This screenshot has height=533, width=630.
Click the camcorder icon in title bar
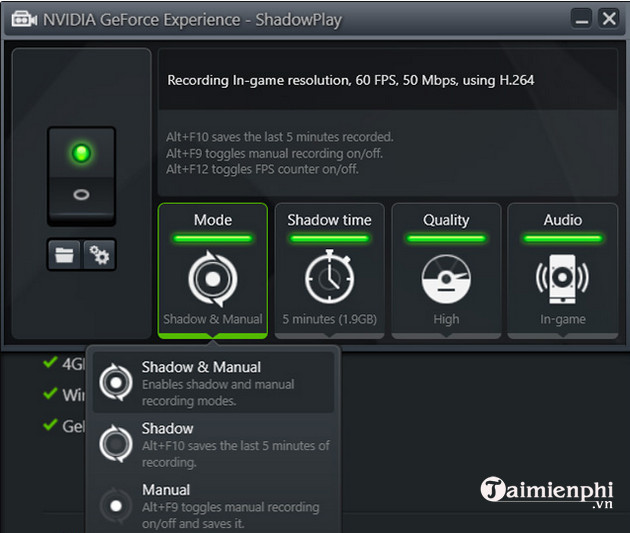(x=22, y=20)
